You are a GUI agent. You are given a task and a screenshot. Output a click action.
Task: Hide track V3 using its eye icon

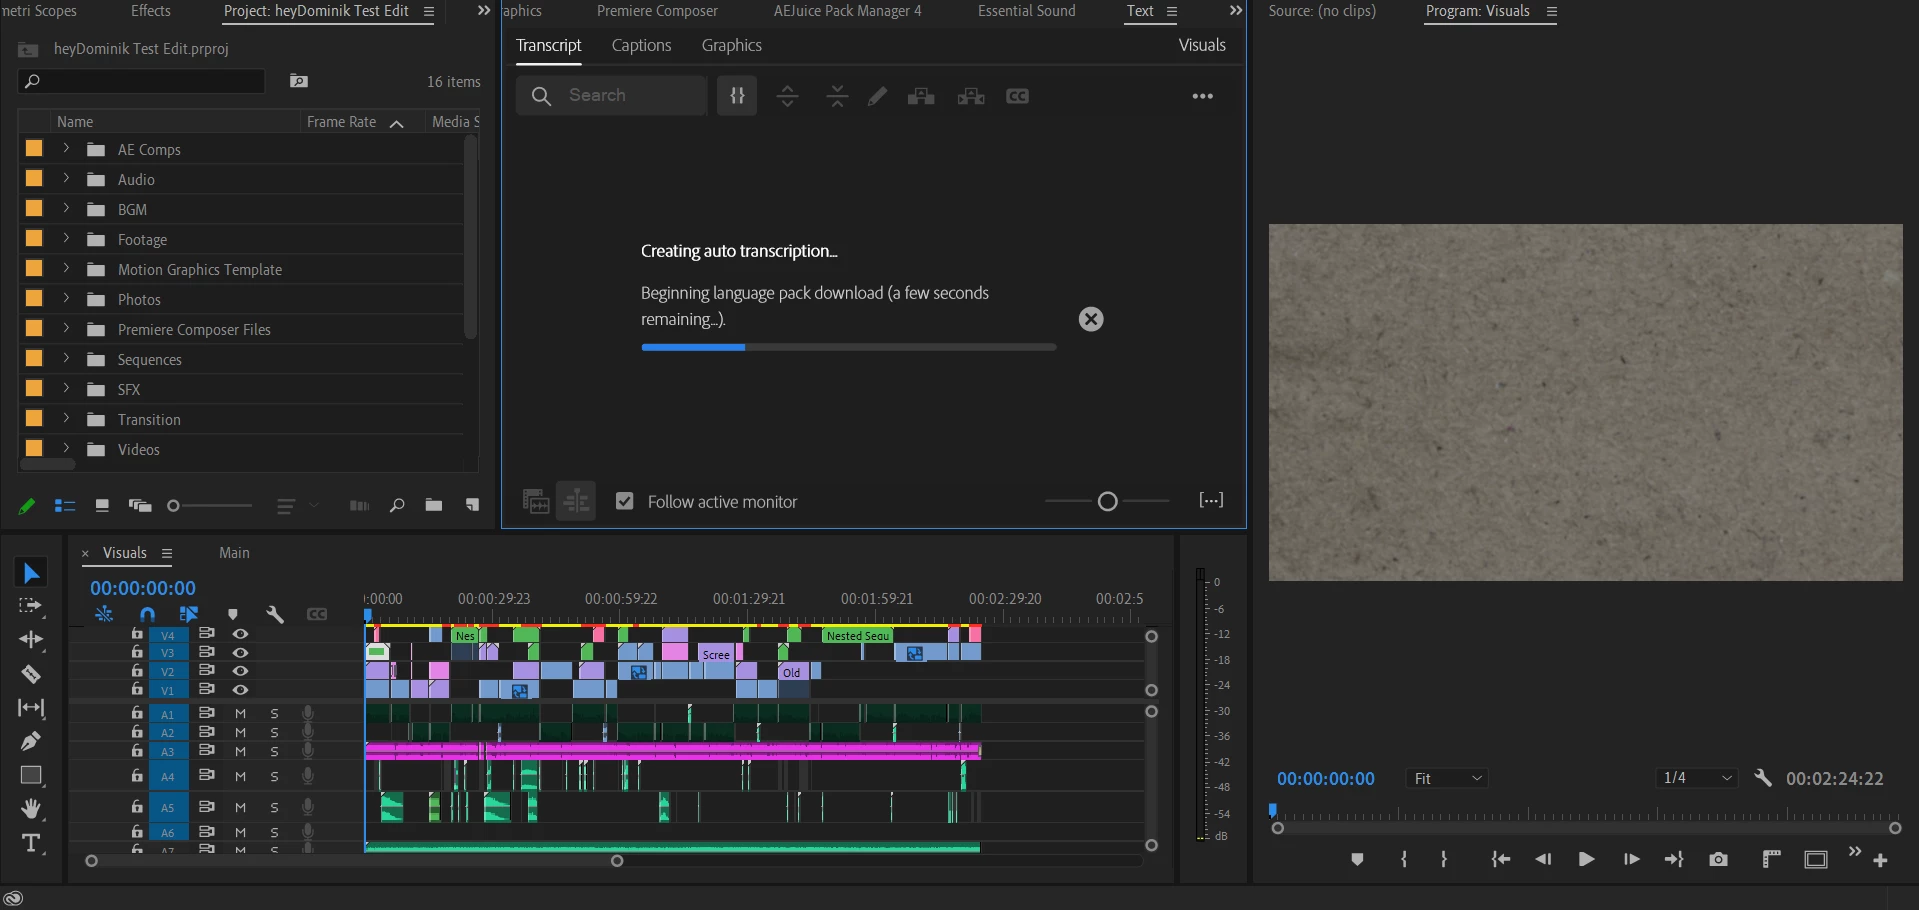tap(240, 652)
